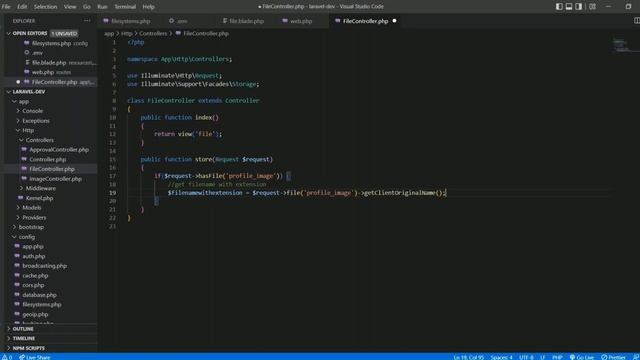Open the Edit menu
Screen dimensions: 640x360
click(22, 7)
